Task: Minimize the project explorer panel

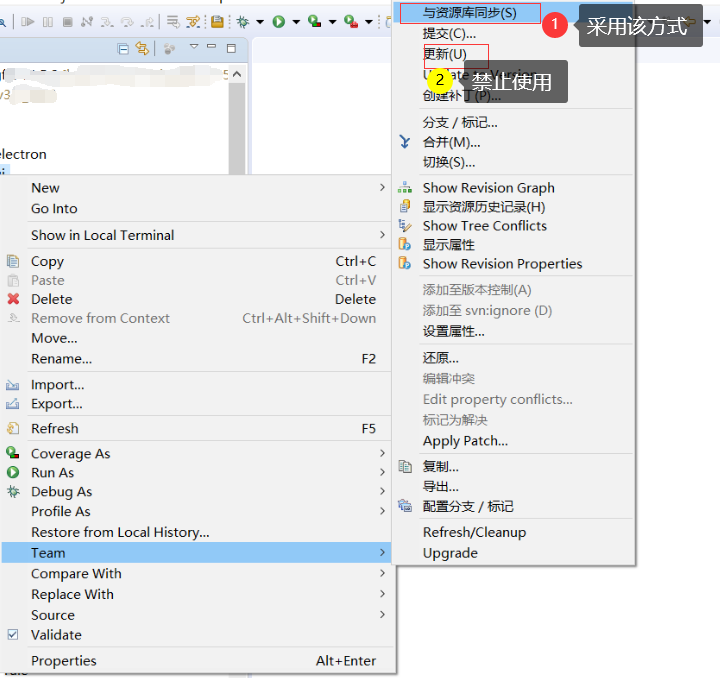Action: 213,47
